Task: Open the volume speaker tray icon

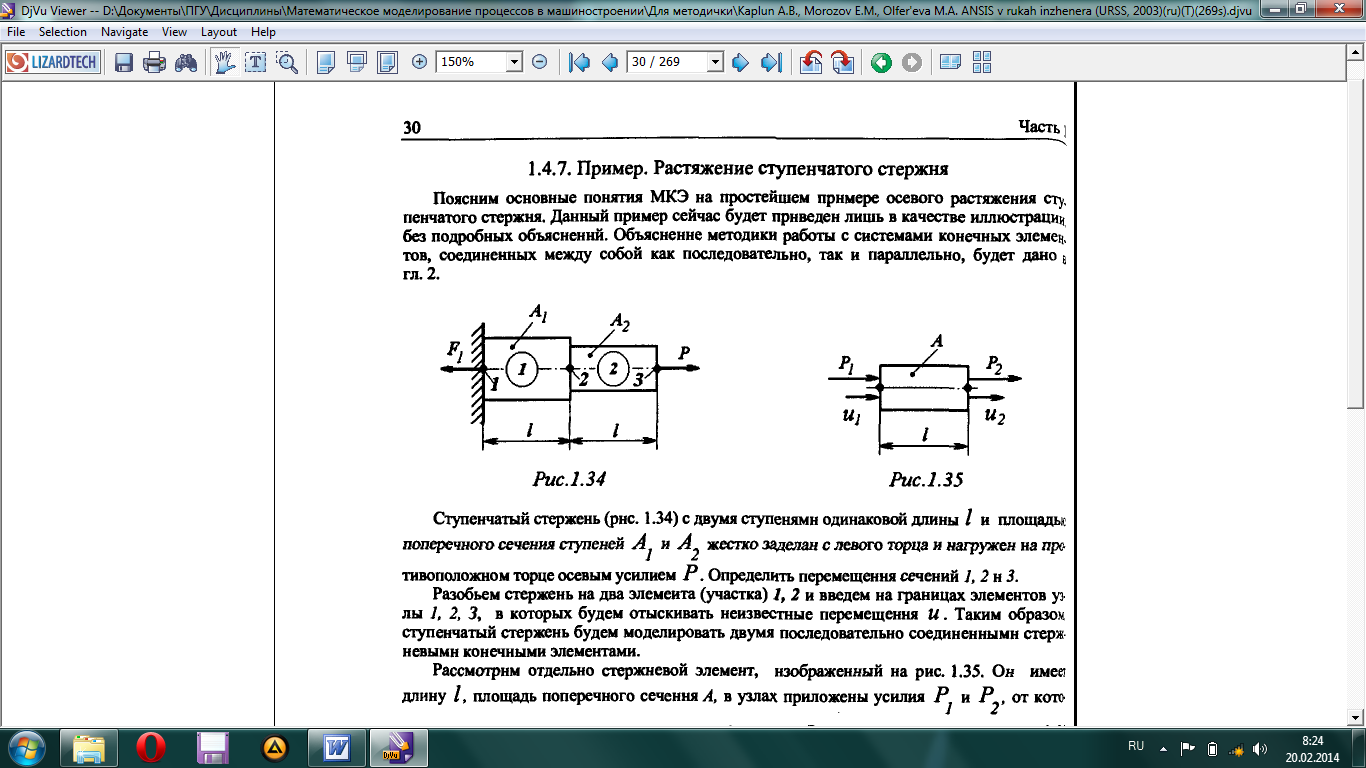Action: [x=1260, y=748]
